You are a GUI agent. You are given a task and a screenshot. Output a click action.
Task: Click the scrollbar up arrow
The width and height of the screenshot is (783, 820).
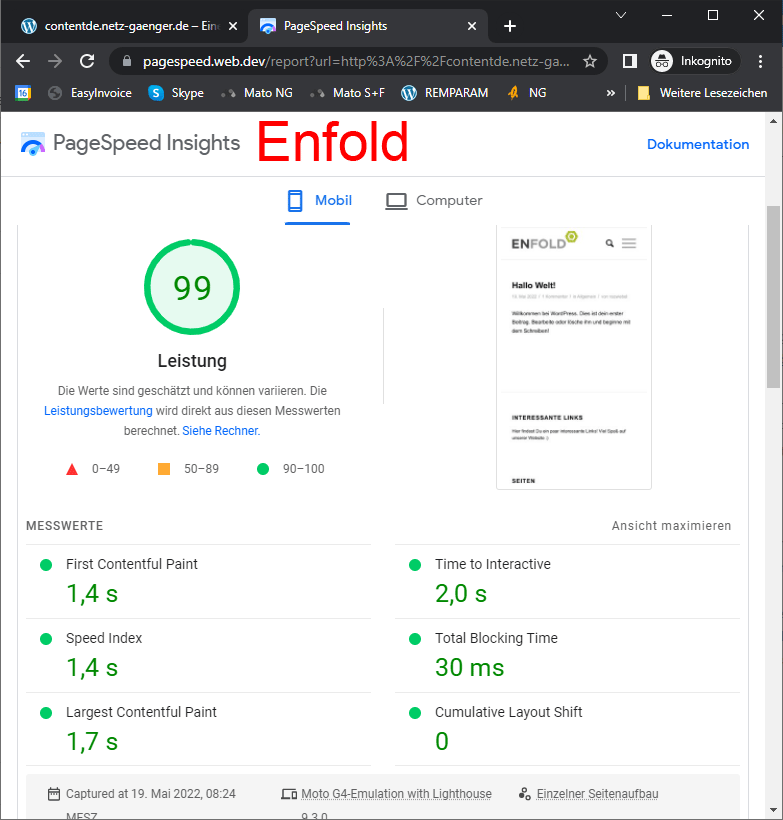(774, 121)
